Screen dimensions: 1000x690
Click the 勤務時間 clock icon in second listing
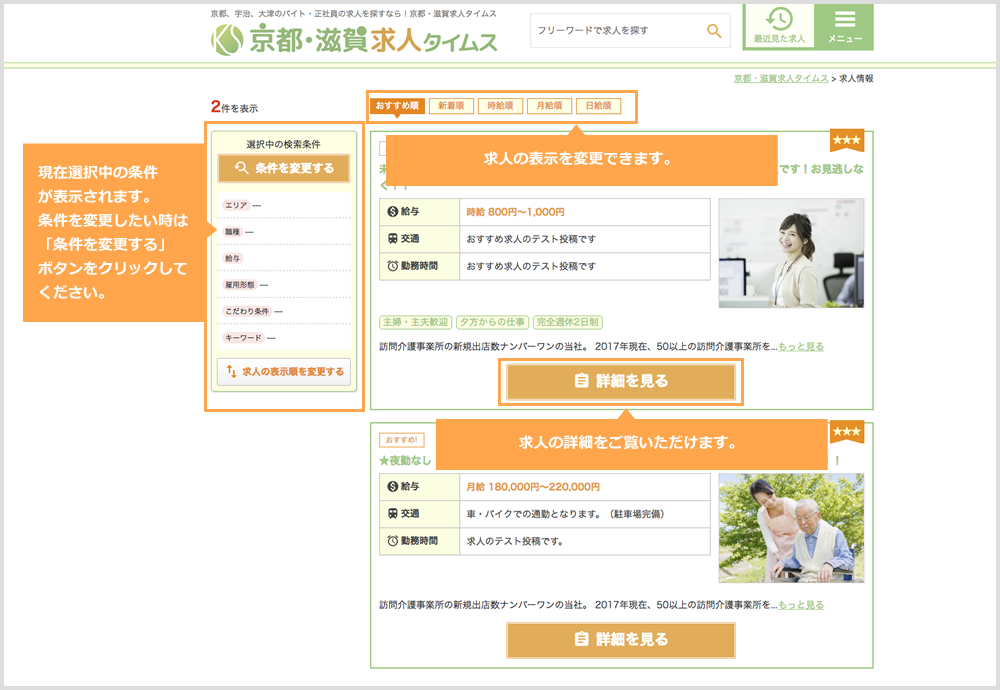pos(392,541)
